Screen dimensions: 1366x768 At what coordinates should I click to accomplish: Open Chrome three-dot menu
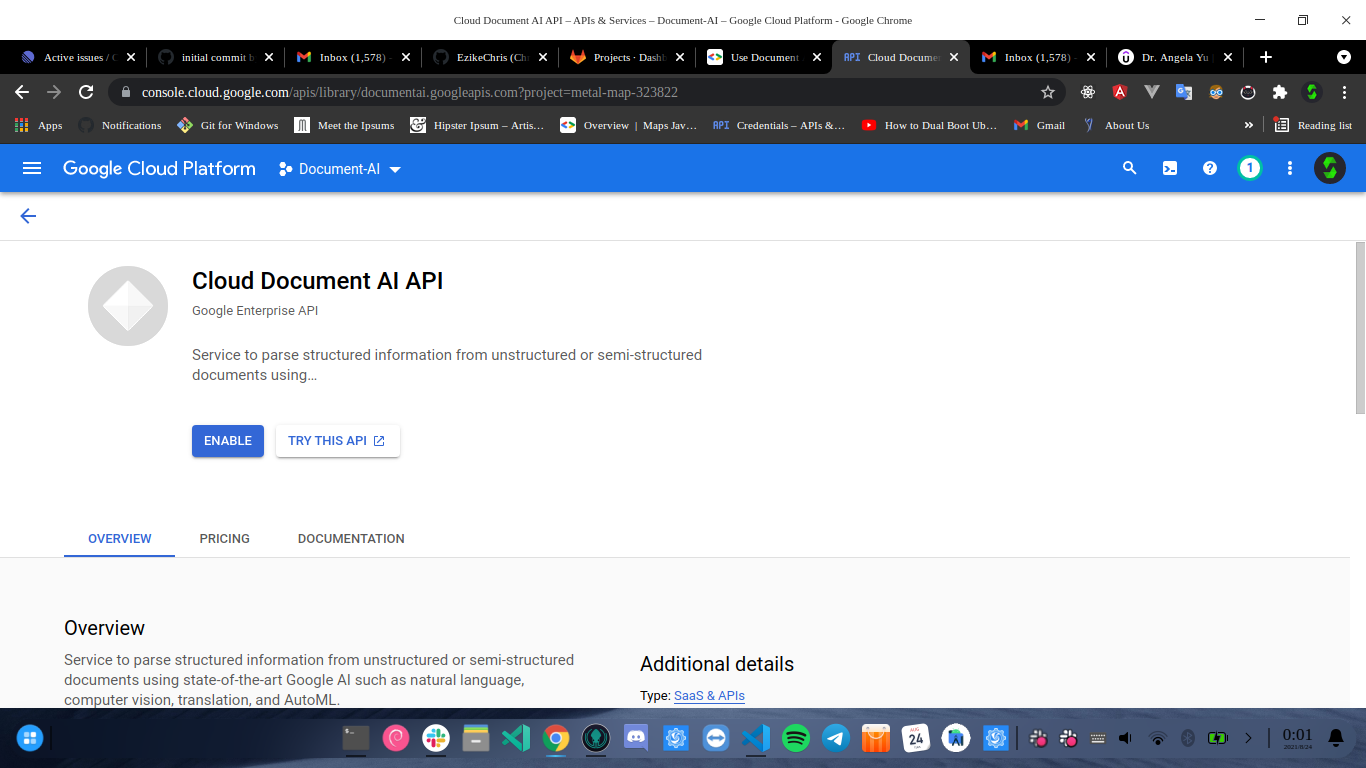pyautogui.click(x=1344, y=92)
